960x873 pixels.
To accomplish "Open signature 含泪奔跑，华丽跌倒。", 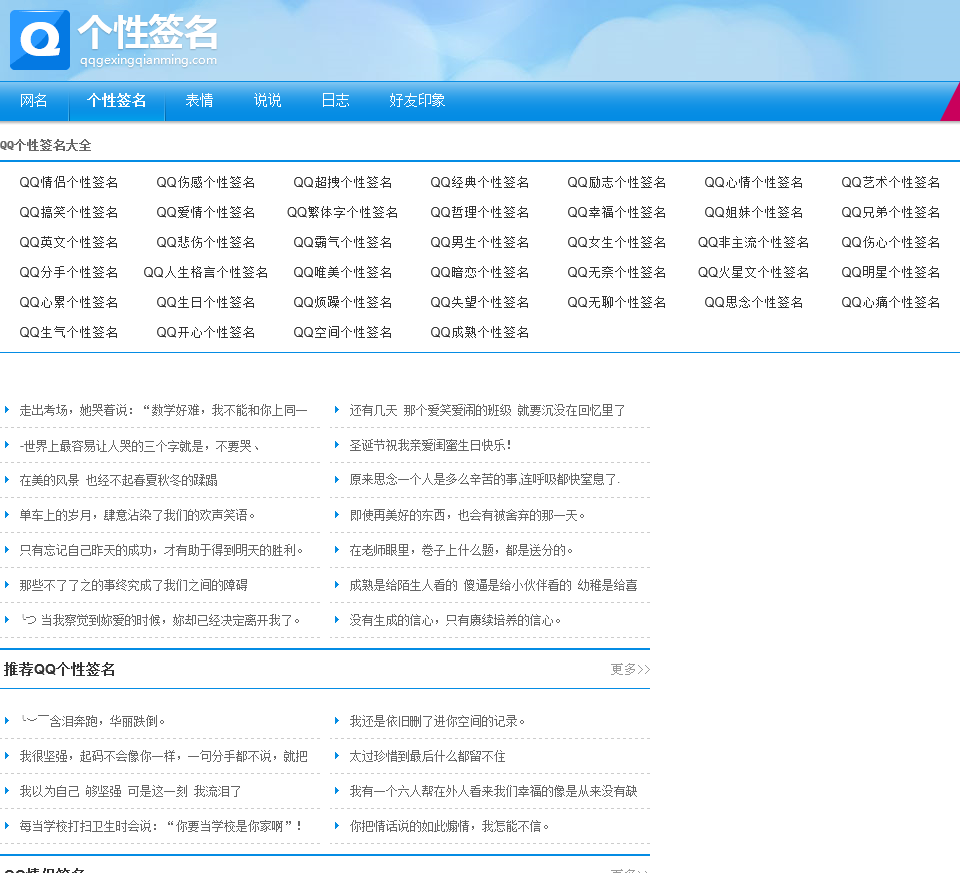I will point(92,721).
